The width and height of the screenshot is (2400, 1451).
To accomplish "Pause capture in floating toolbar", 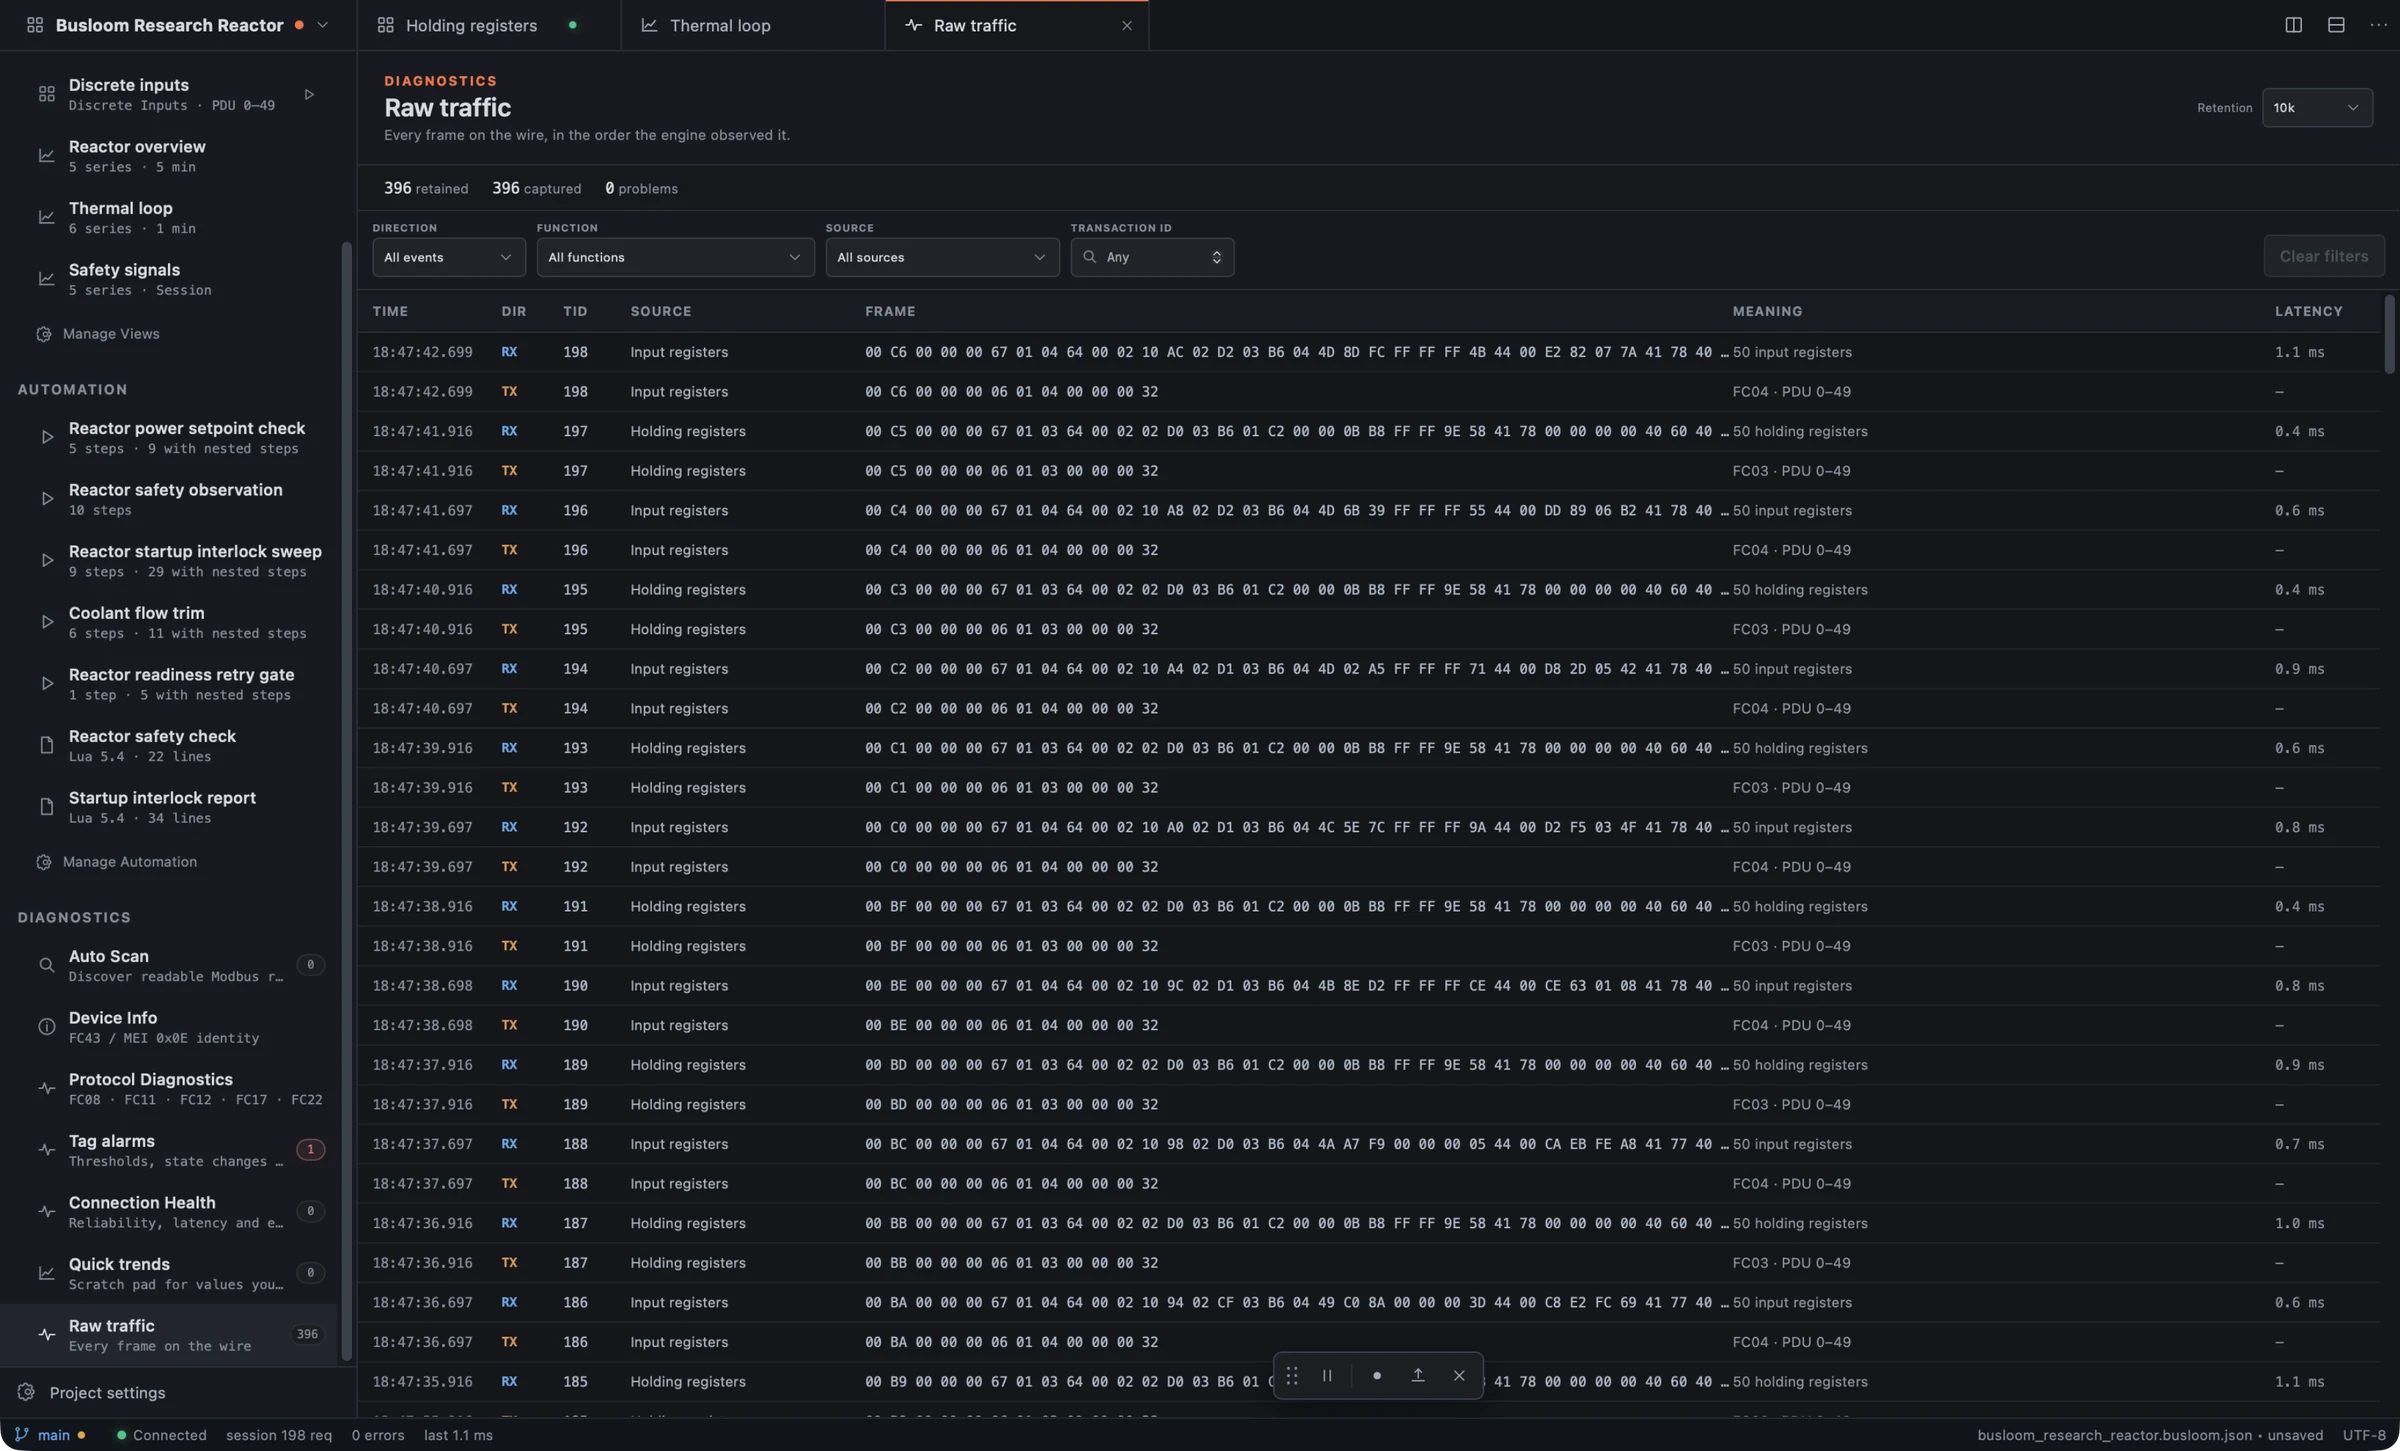I will click(1327, 1376).
